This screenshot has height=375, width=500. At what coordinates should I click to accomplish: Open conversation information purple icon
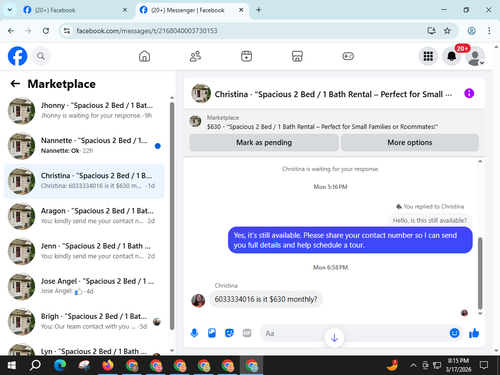(469, 93)
